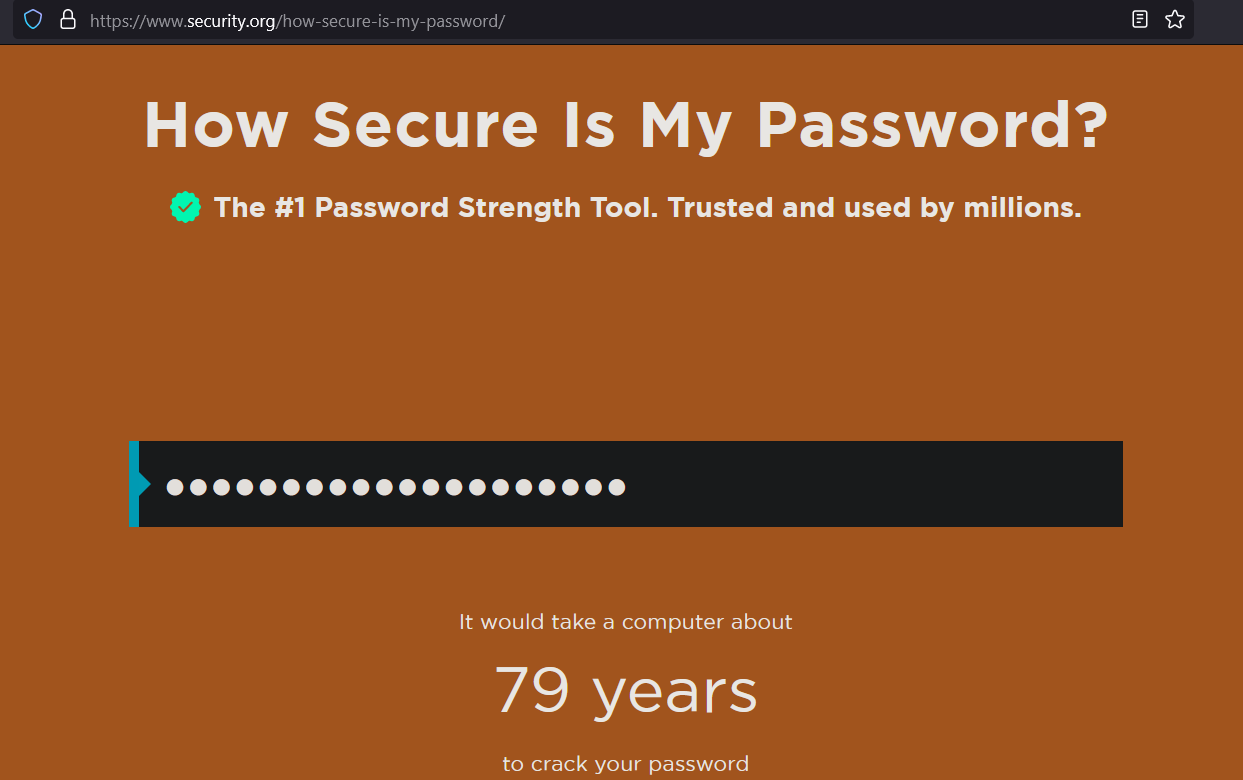Open the tracking protection shield icon

click(x=33, y=19)
